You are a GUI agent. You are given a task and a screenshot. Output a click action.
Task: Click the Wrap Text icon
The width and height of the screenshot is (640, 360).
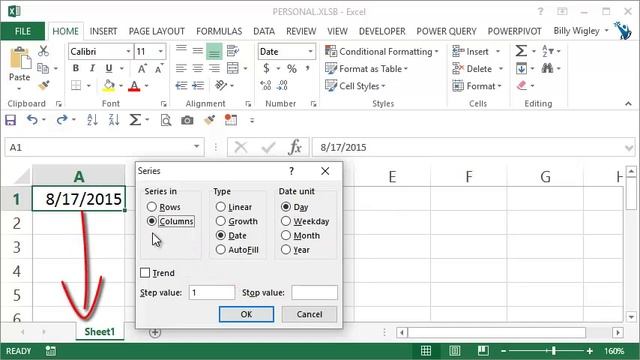pos(233,51)
